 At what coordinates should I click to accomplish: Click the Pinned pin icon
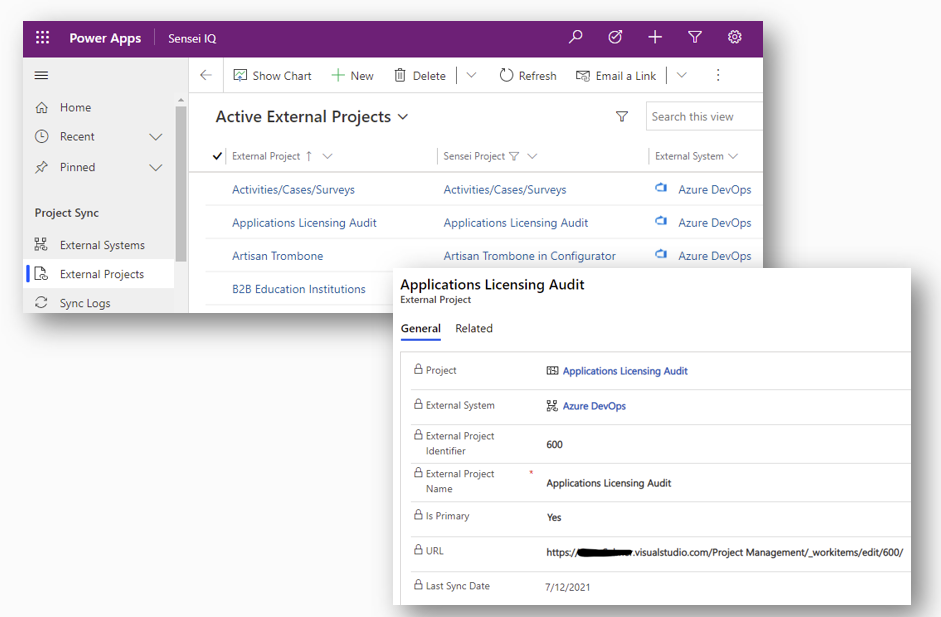(x=41, y=167)
